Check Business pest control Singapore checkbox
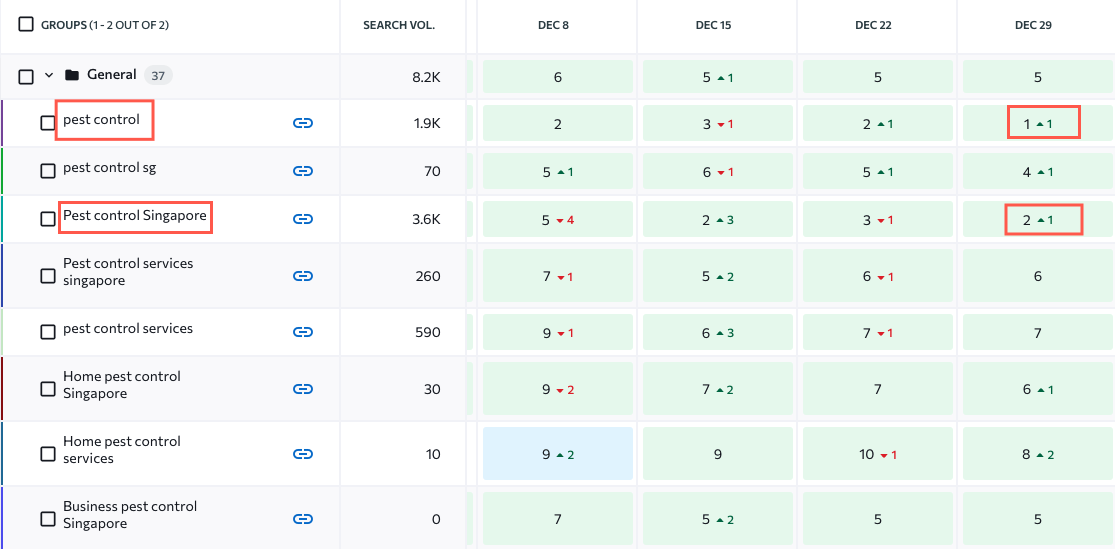The image size is (1115, 549). pos(48,519)
